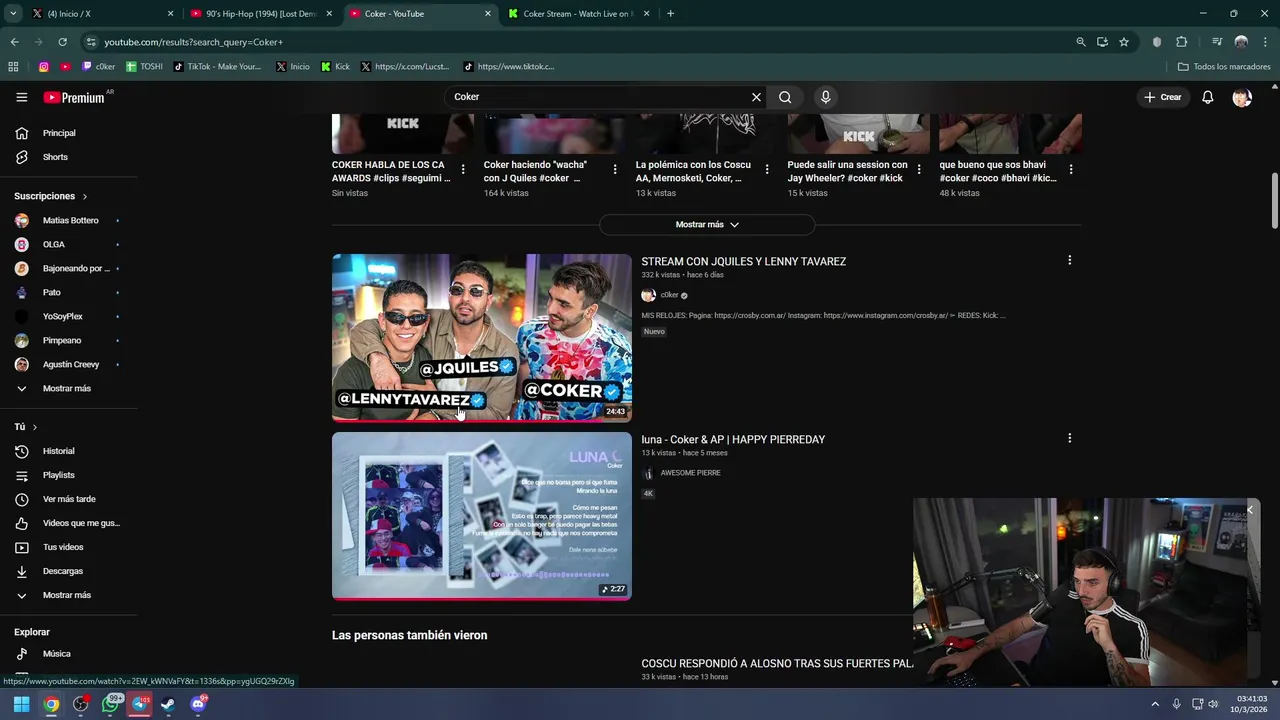Open options for Puede salir una session short
The image size is (1280, 720).
(919, 170)
